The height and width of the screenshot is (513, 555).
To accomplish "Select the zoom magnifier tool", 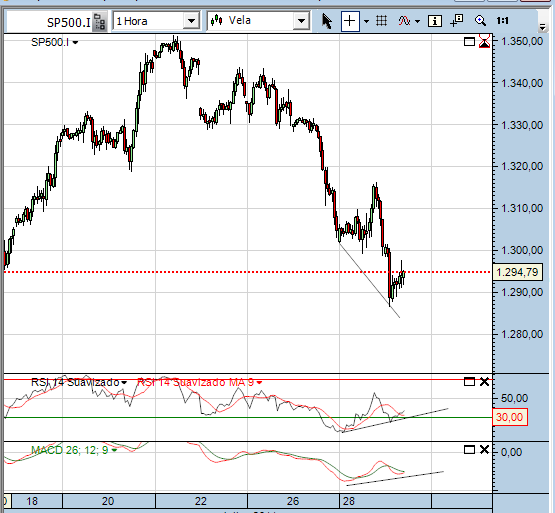I will point(480,21).
